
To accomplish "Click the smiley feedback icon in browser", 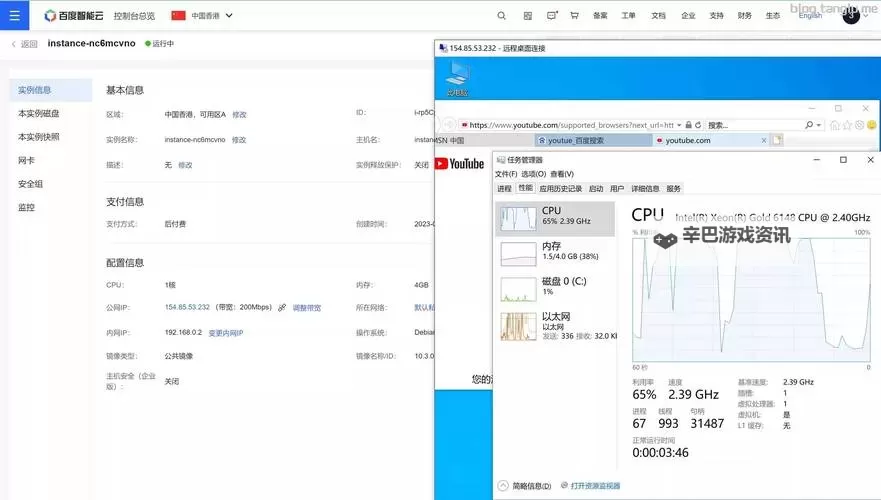I will click(x=871, y=125).
